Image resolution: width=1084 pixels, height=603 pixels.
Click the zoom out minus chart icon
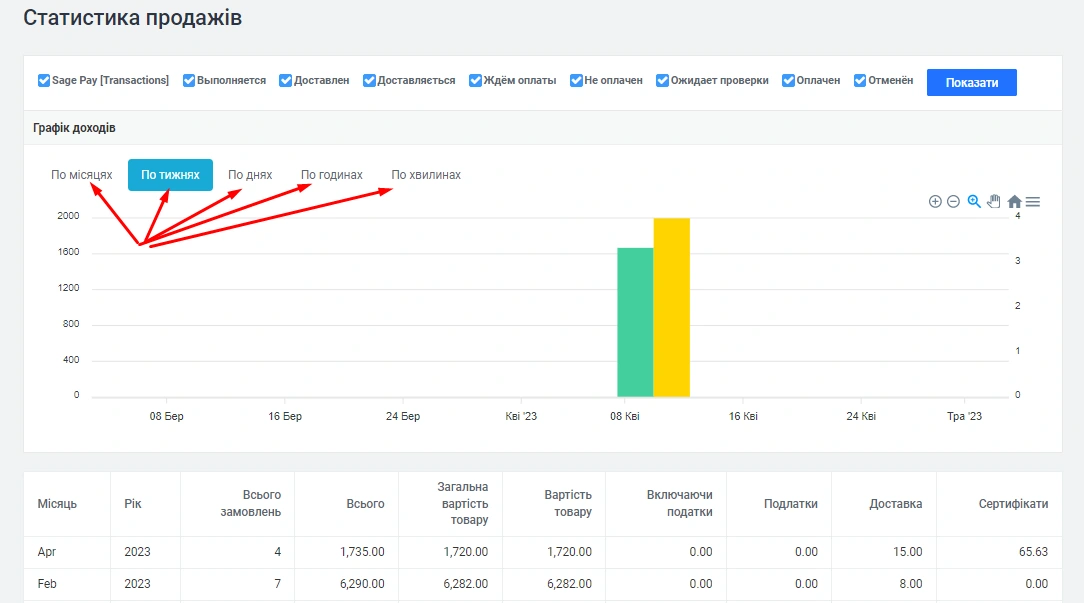953,201
